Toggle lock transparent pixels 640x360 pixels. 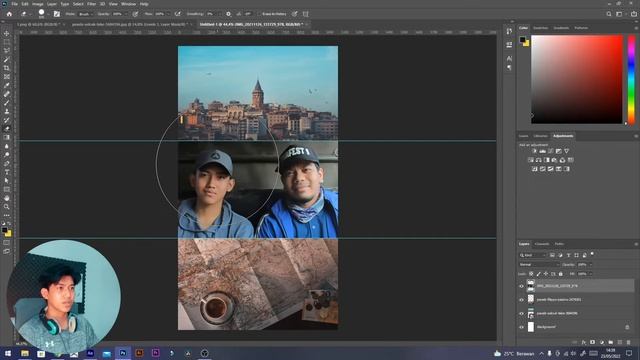coord(531,274)
